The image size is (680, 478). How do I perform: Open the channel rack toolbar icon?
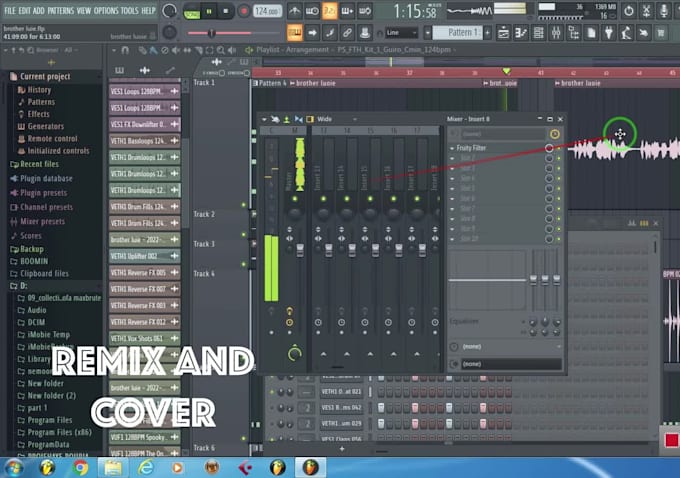538,33
